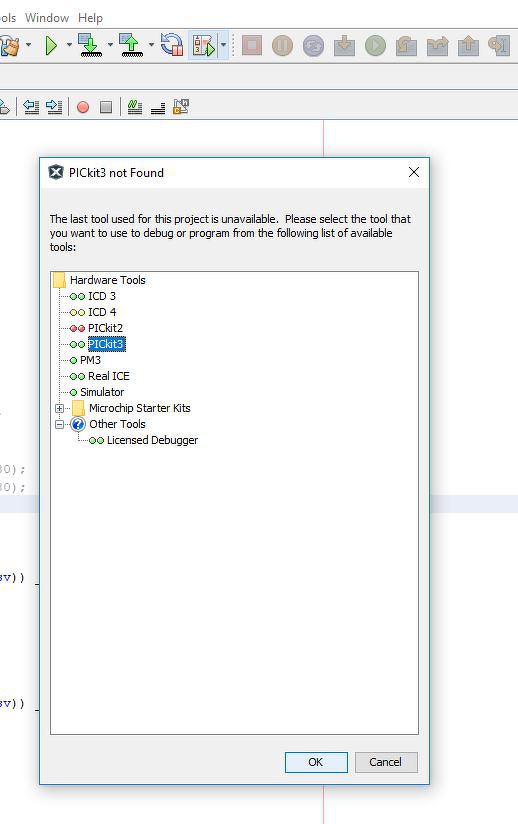The image size is (518, 824).
Task: Select the Microchip Starter Kits folder label
Action: 140,408
